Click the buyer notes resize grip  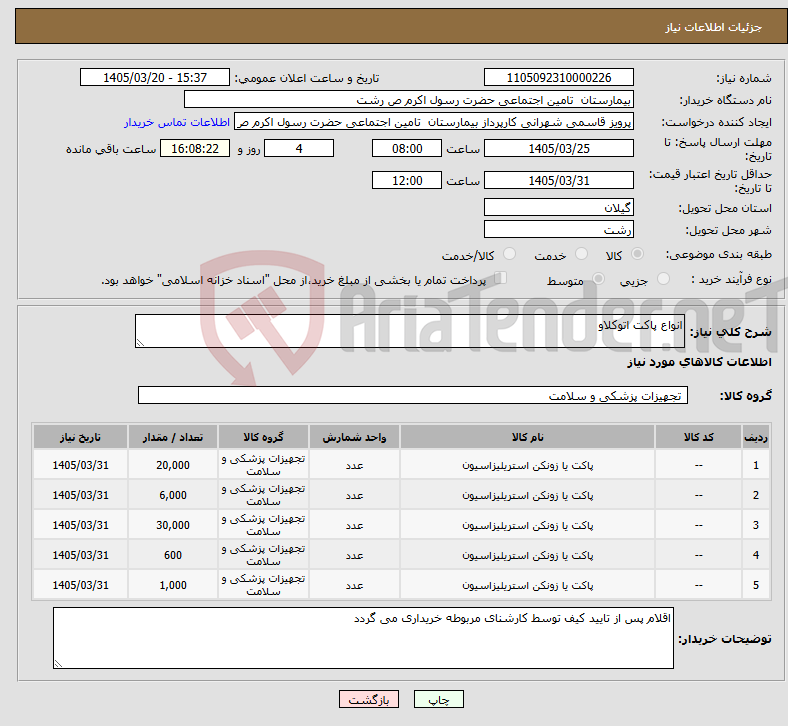(x=58, y=664)
